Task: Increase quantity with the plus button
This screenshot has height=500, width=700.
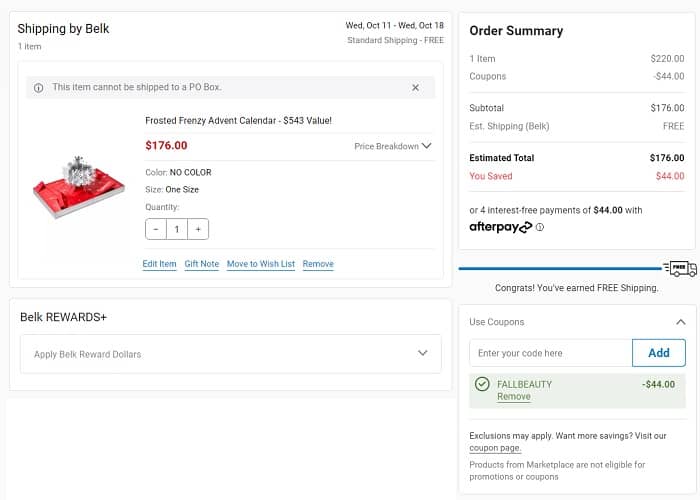Action: click(x=198, y=229)
